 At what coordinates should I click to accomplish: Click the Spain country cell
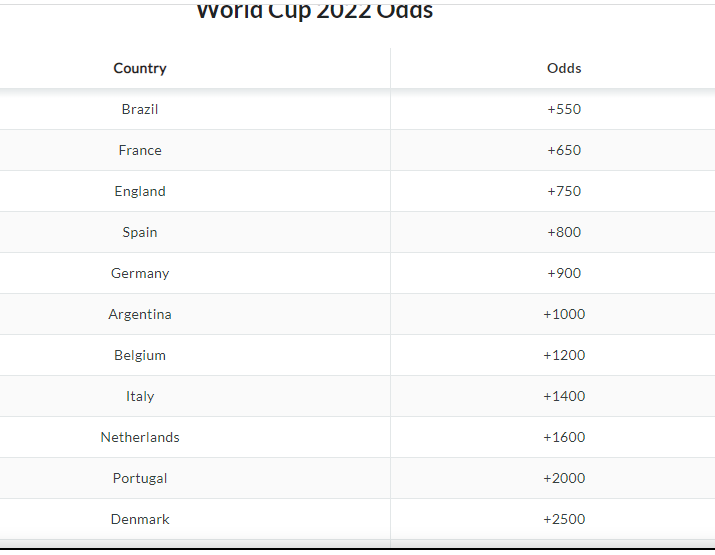pyautogui.click(x=140, y=232)
